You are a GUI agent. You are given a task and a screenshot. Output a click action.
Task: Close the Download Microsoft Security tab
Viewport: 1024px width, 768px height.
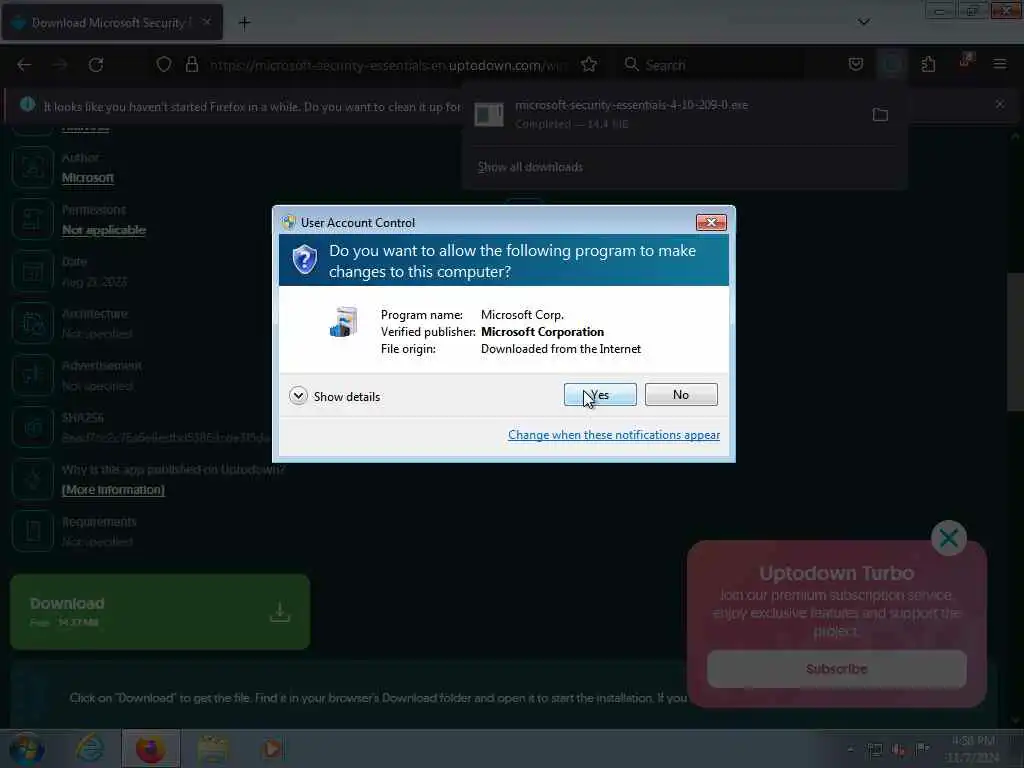[206, 22]
